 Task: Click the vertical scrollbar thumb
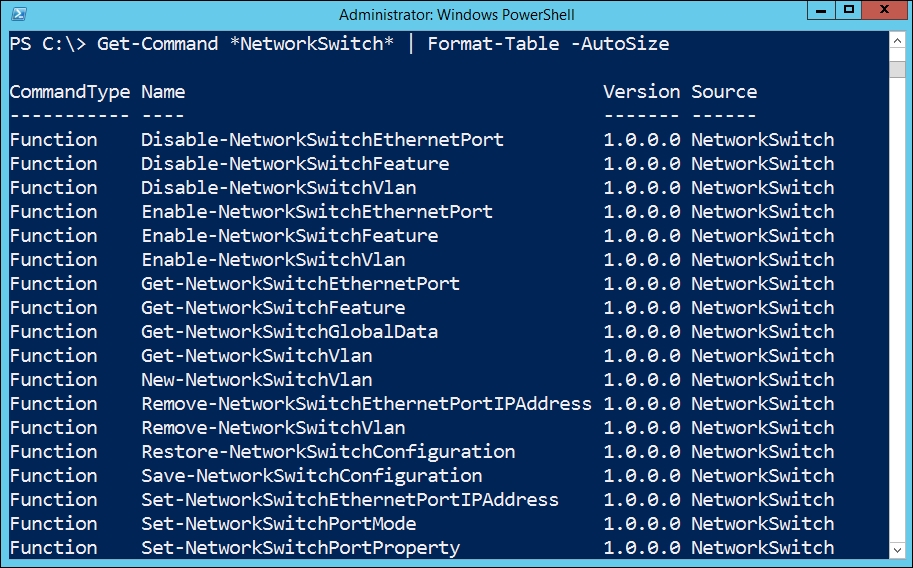[897, 68]
